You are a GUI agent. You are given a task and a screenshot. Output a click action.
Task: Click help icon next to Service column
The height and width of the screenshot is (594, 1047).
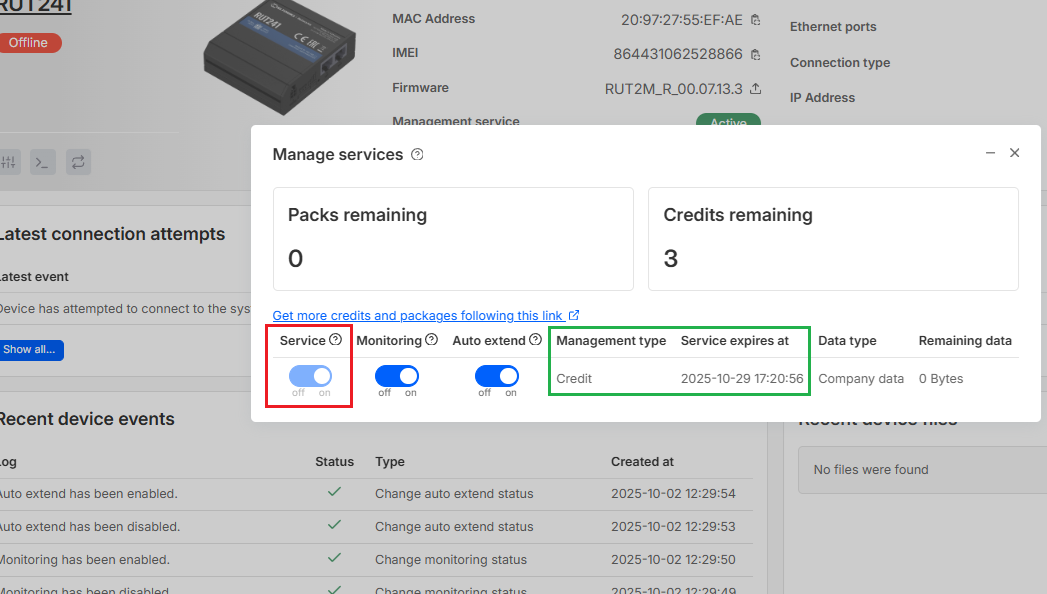[336, 340]
